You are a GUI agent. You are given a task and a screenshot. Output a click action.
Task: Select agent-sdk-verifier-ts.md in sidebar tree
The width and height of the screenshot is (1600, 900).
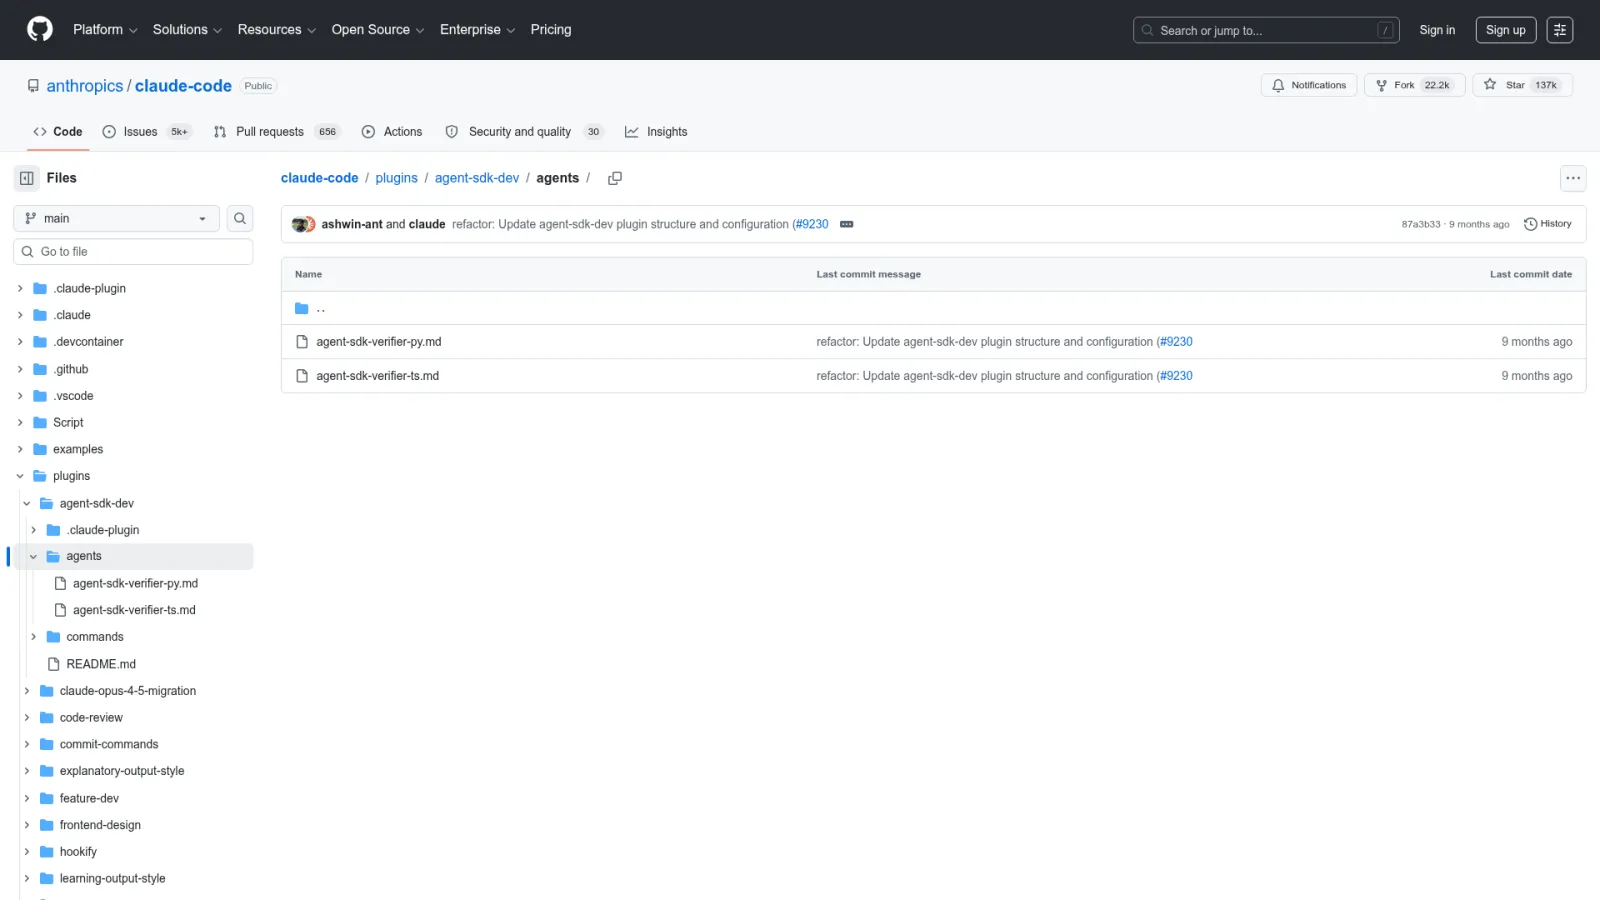point(134,610)
